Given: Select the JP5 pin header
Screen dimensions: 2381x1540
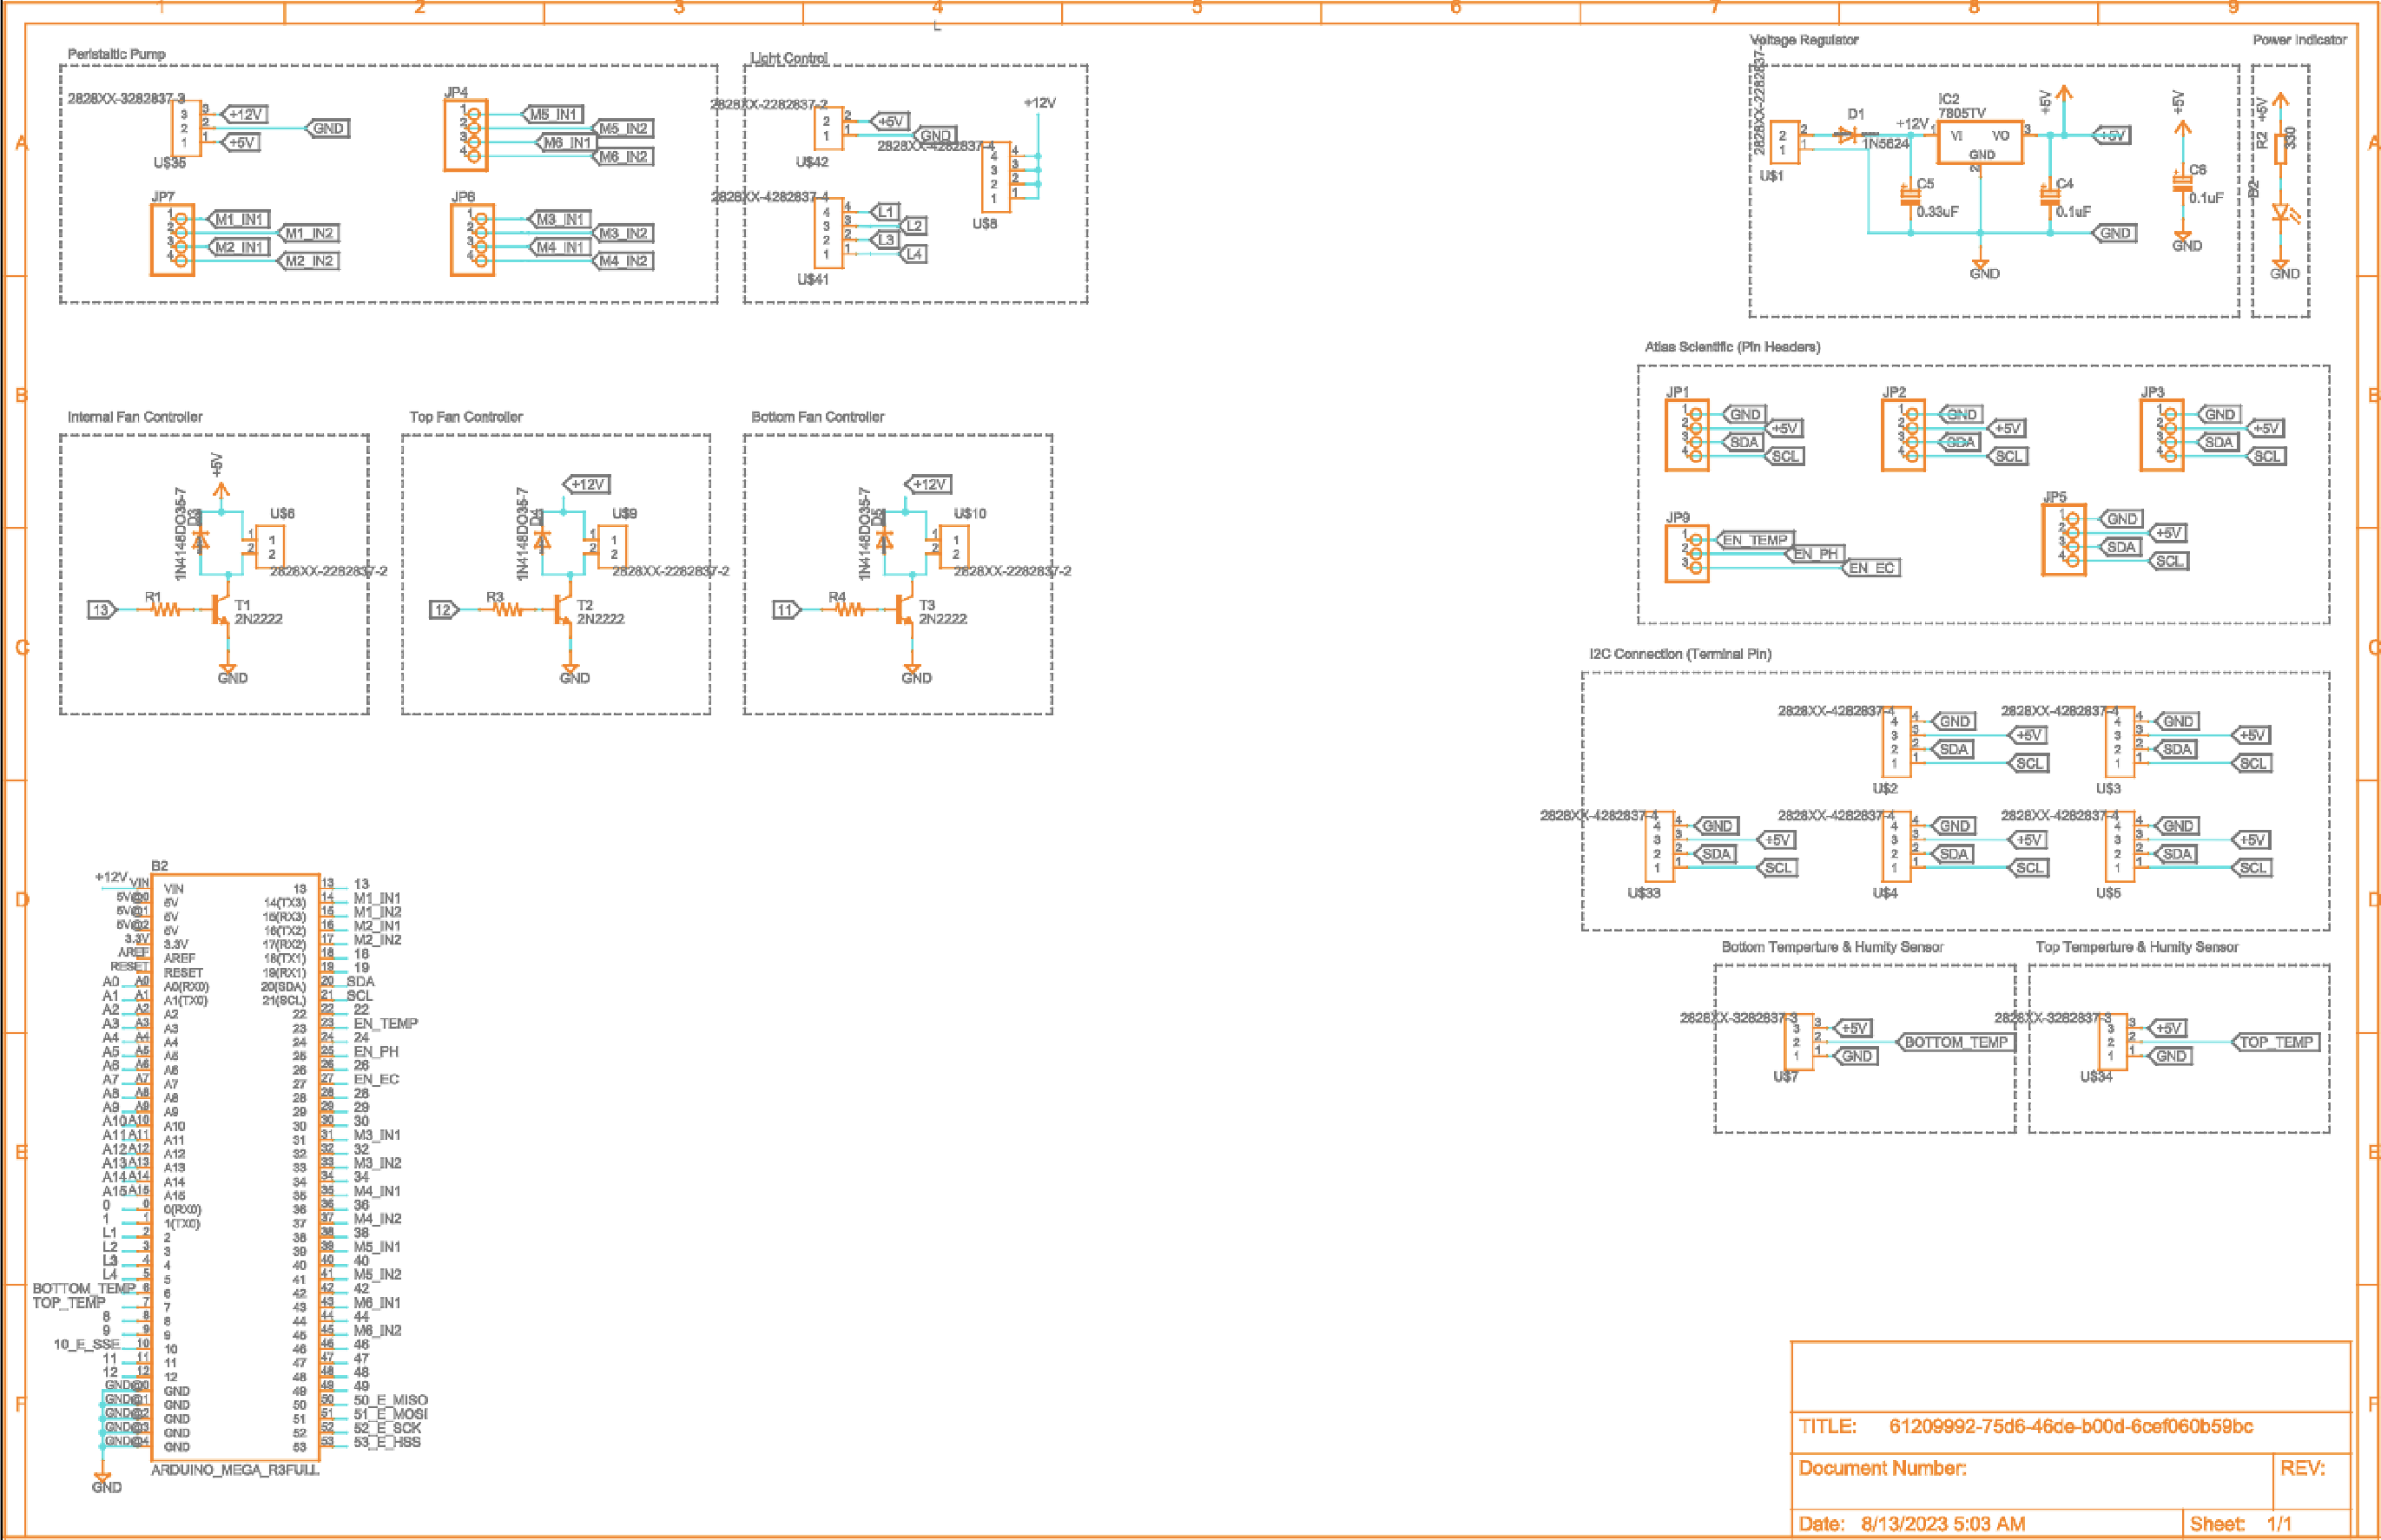Looking at the screenshot, I should click(x=2064, y=540).
